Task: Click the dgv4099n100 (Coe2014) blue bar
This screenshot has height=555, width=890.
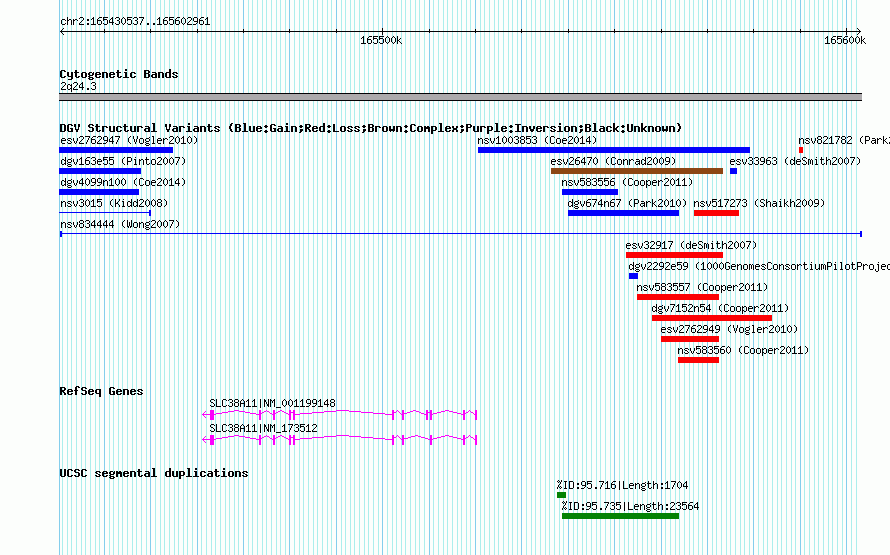Action: (x=99, y=192)
